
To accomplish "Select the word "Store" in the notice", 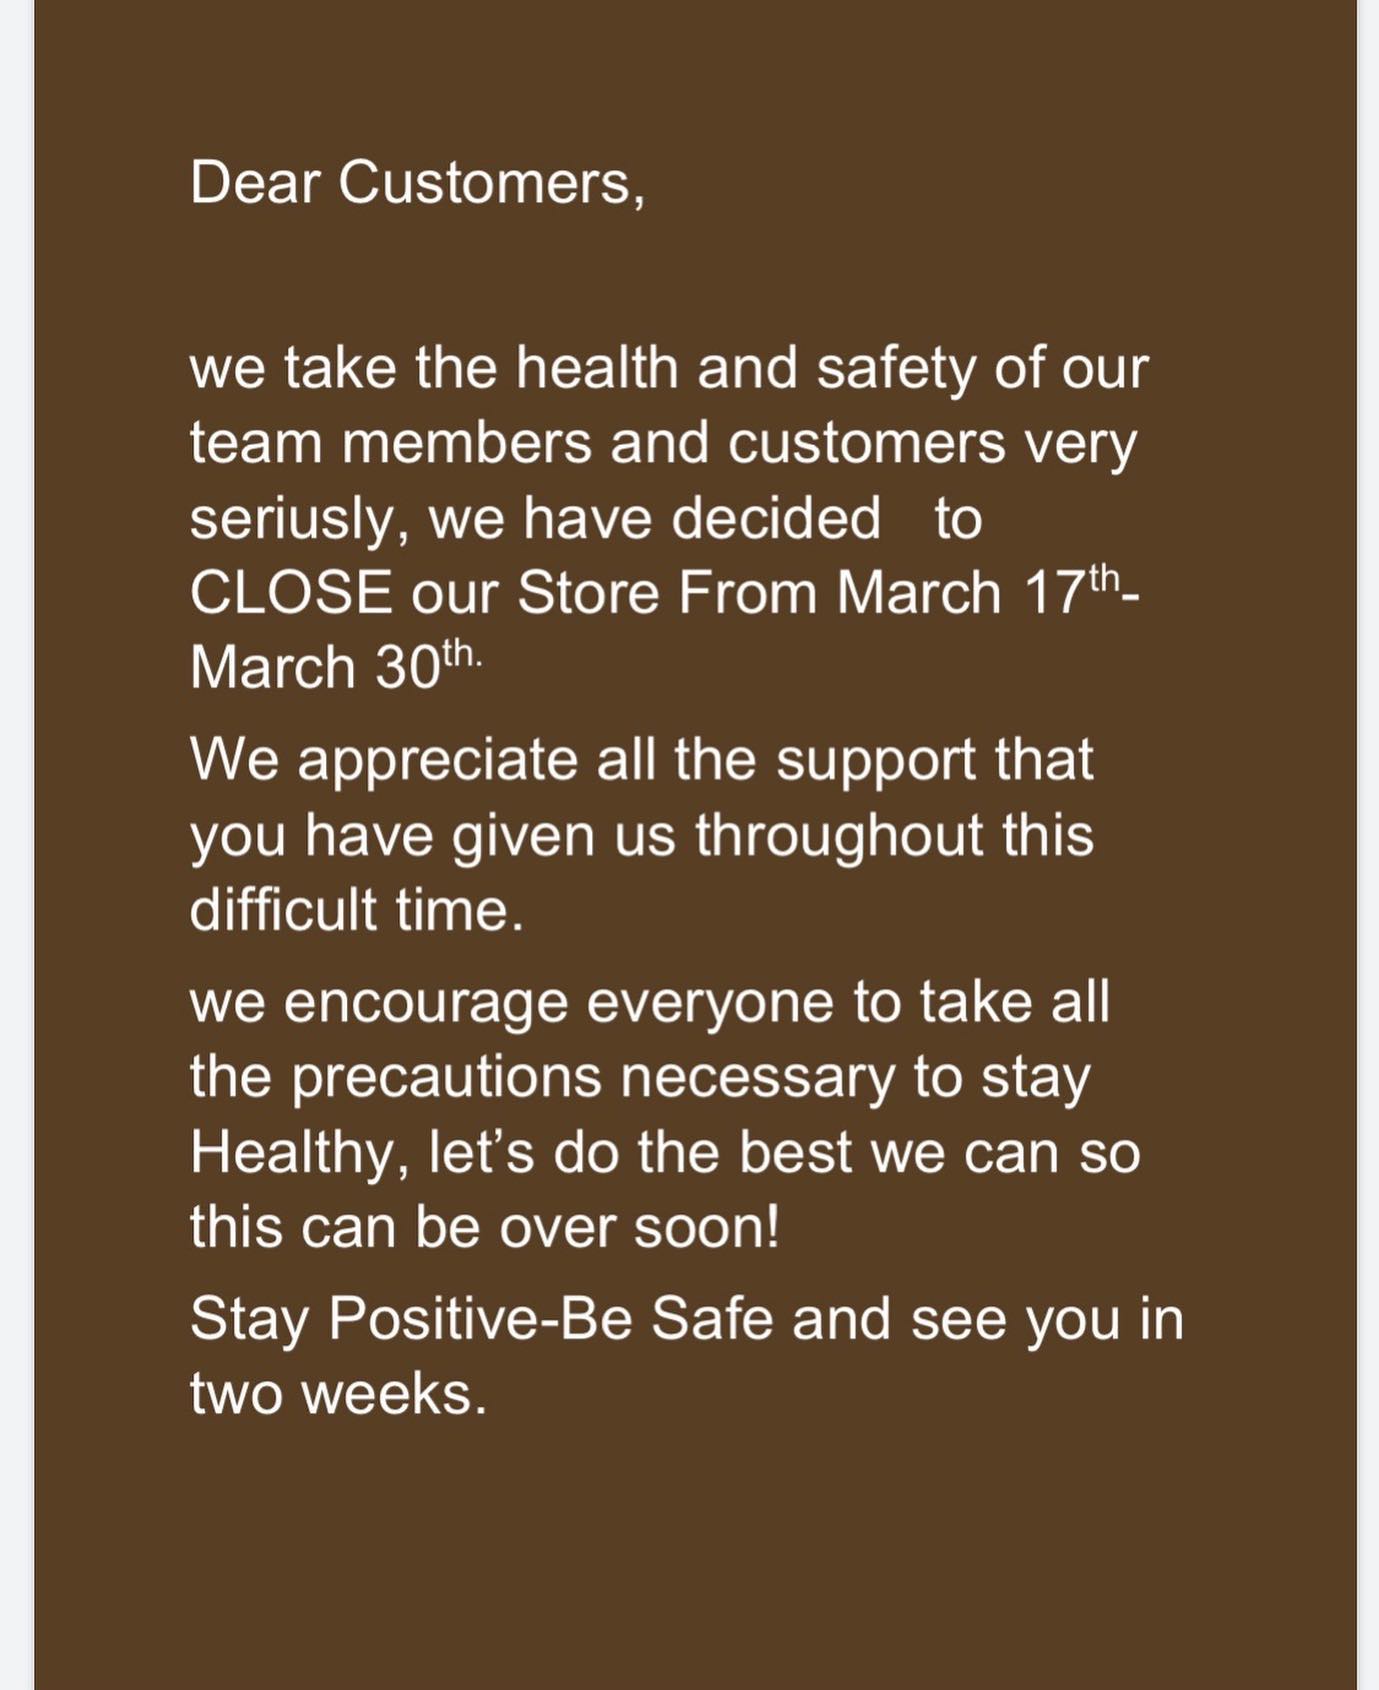I will 588,592.
